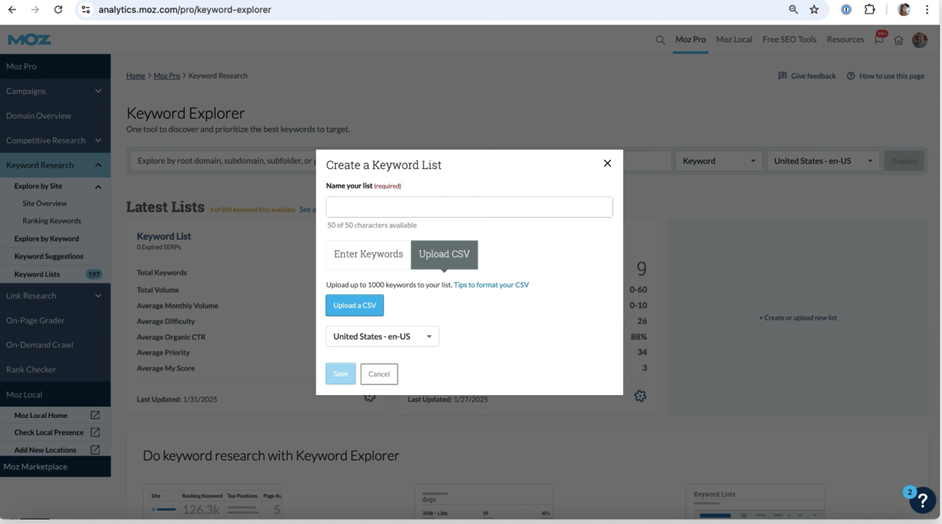Click the gear icon on keyword list card
This screenshot has width=942, height=524.
(x=640, y=396)
